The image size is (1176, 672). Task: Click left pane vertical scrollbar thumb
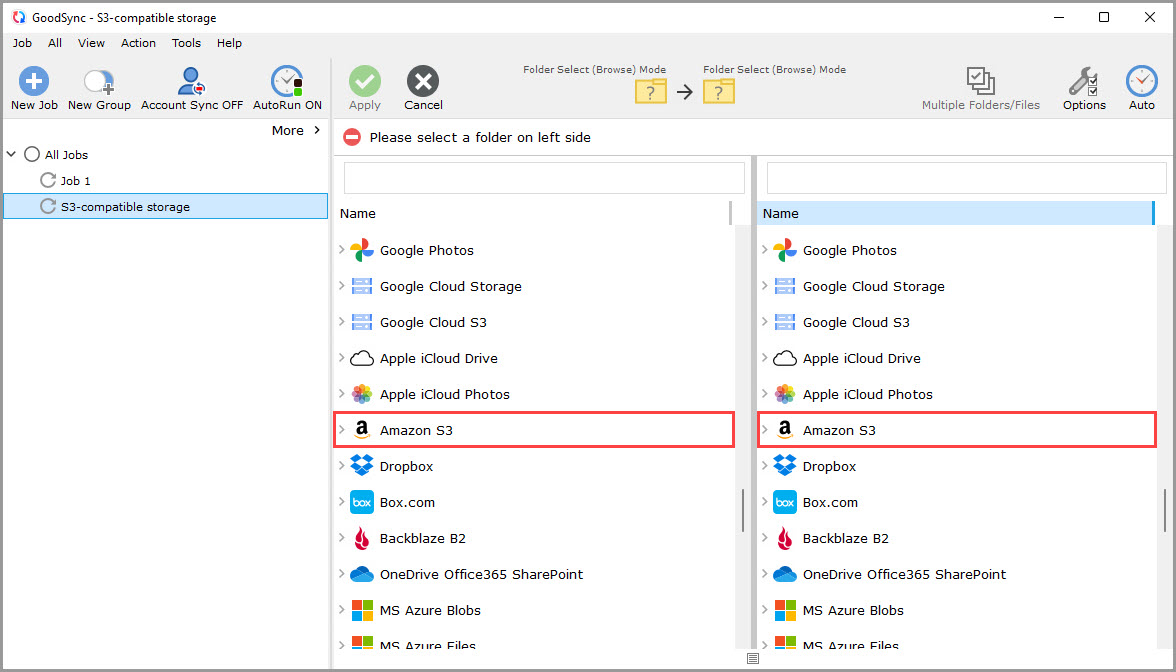[742, 510]
